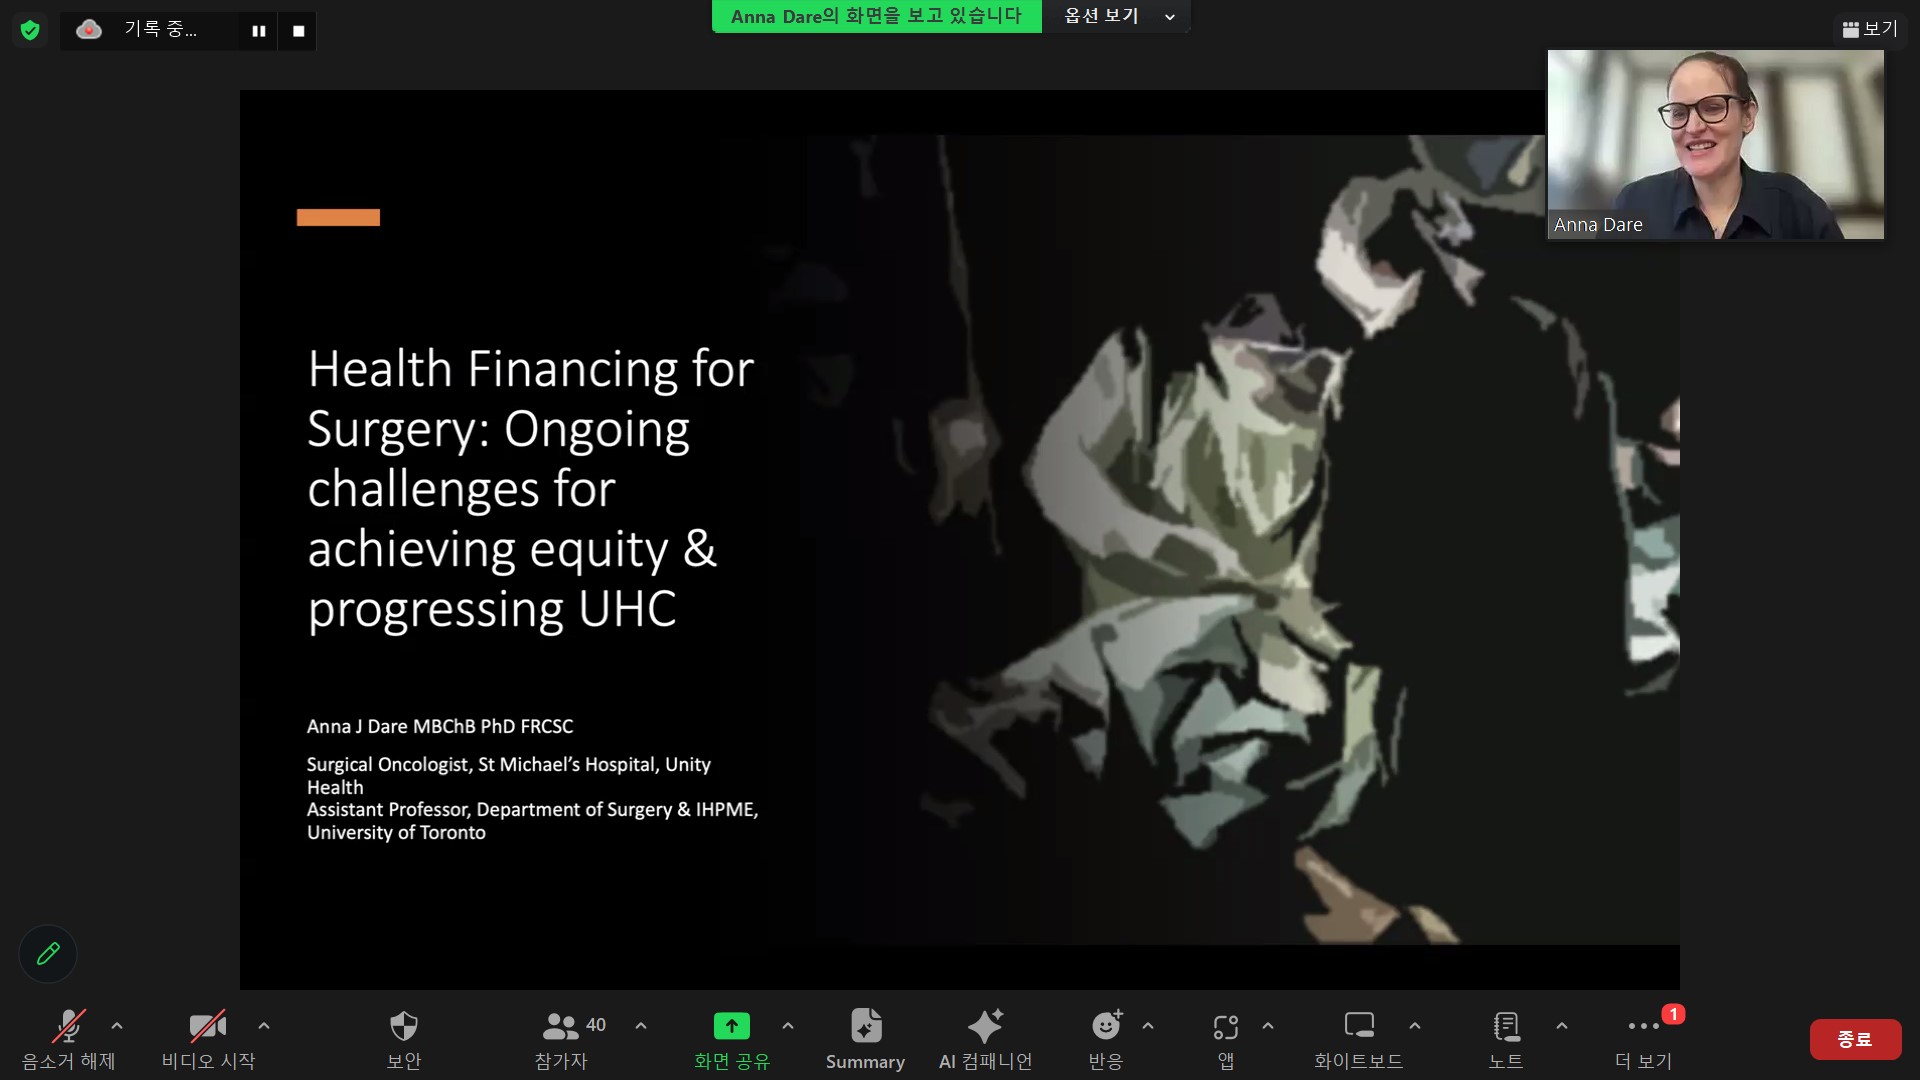Open the 보안 security shield menu
The image size is (1920, 1080).
403,1040
